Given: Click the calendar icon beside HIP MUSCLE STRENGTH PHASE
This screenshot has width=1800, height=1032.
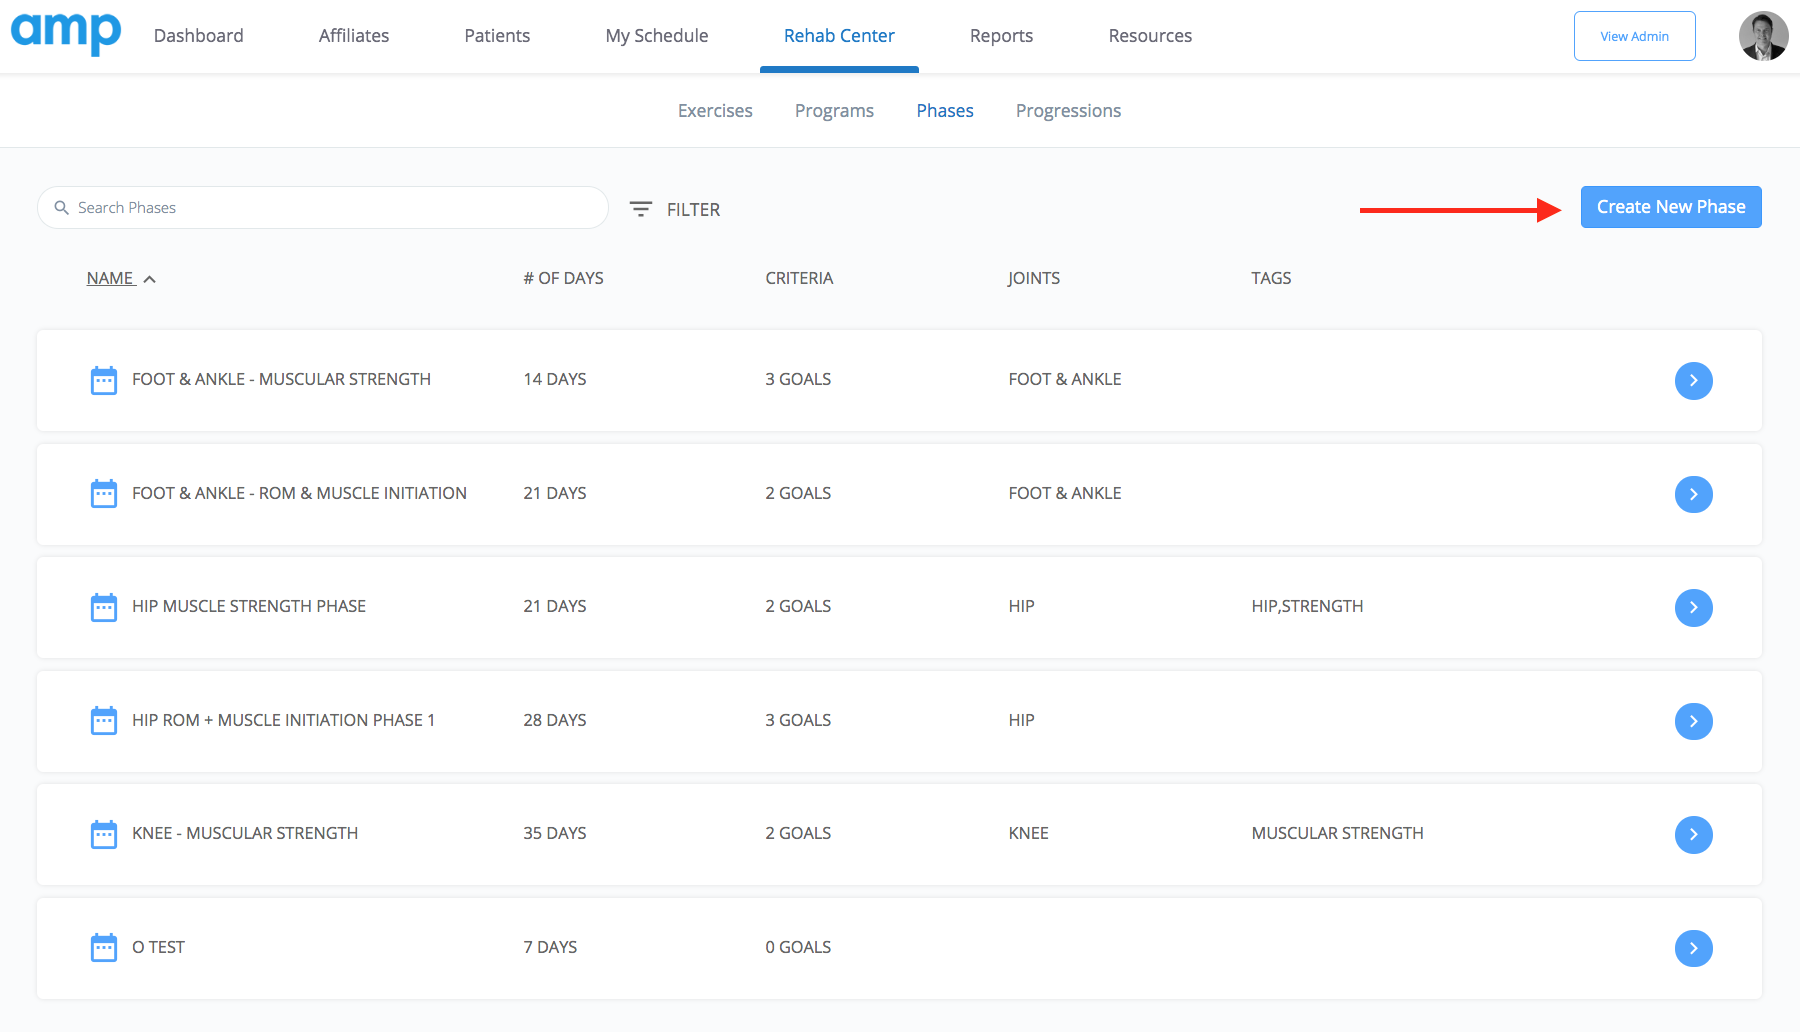Looking at the screenshot, I should pyautogui.click(x=104, y=607).
